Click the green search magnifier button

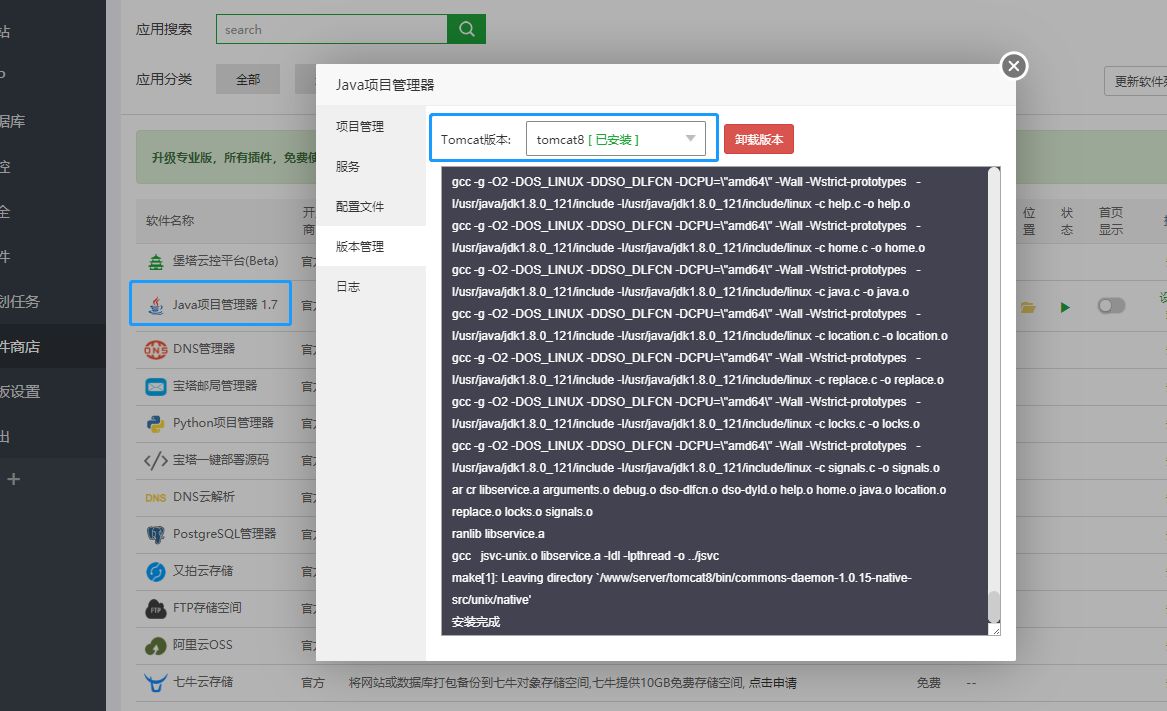click(466, 29)
